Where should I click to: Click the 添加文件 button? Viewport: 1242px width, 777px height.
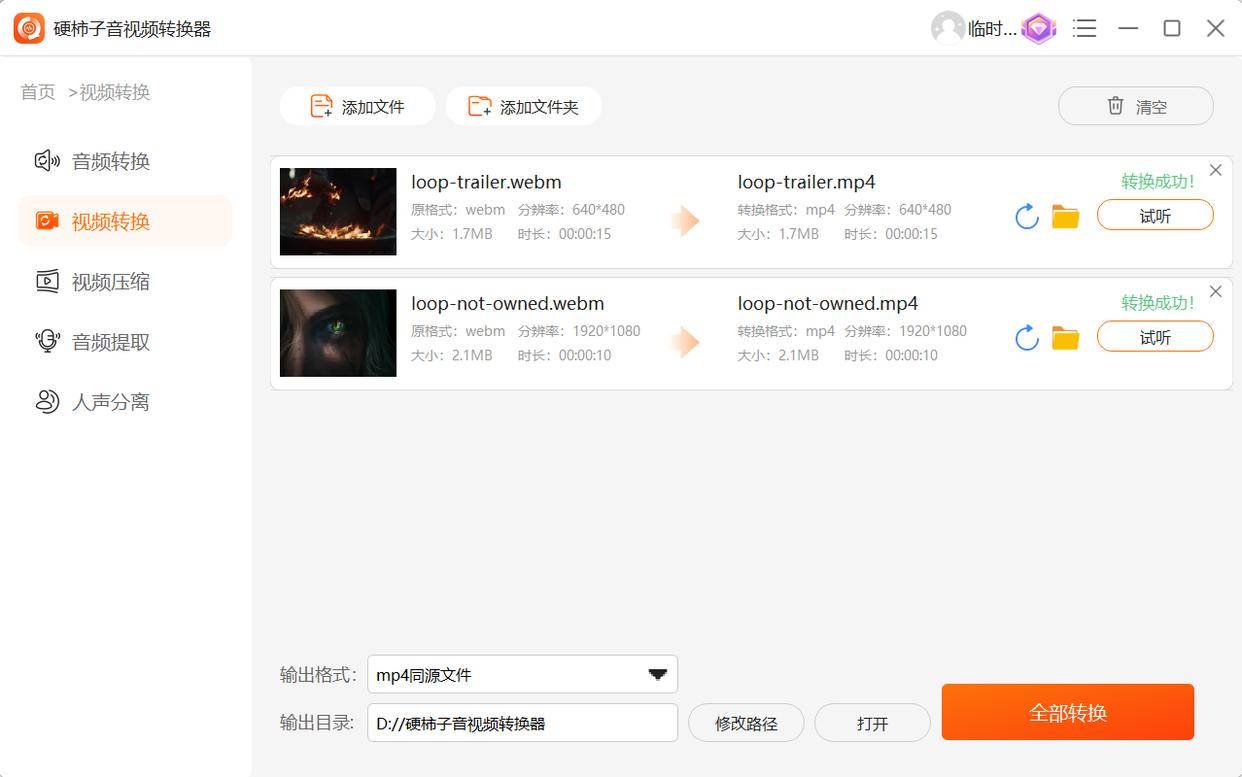tap(357, 106)
